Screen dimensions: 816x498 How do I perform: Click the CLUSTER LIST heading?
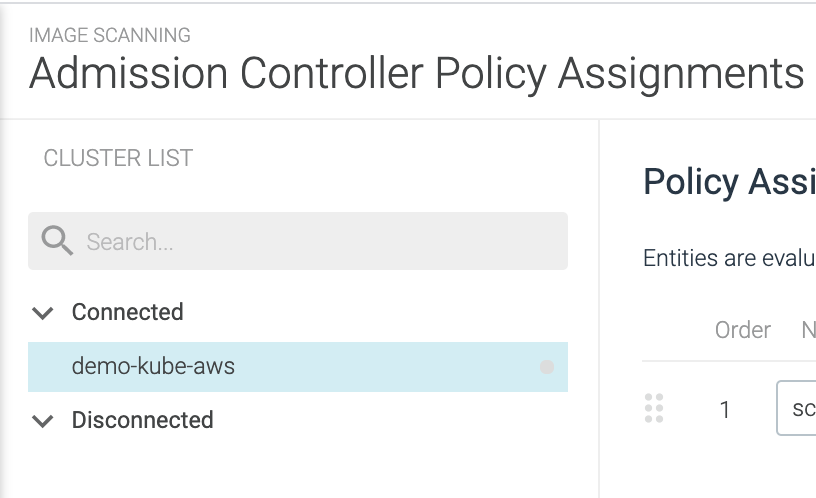118,158
